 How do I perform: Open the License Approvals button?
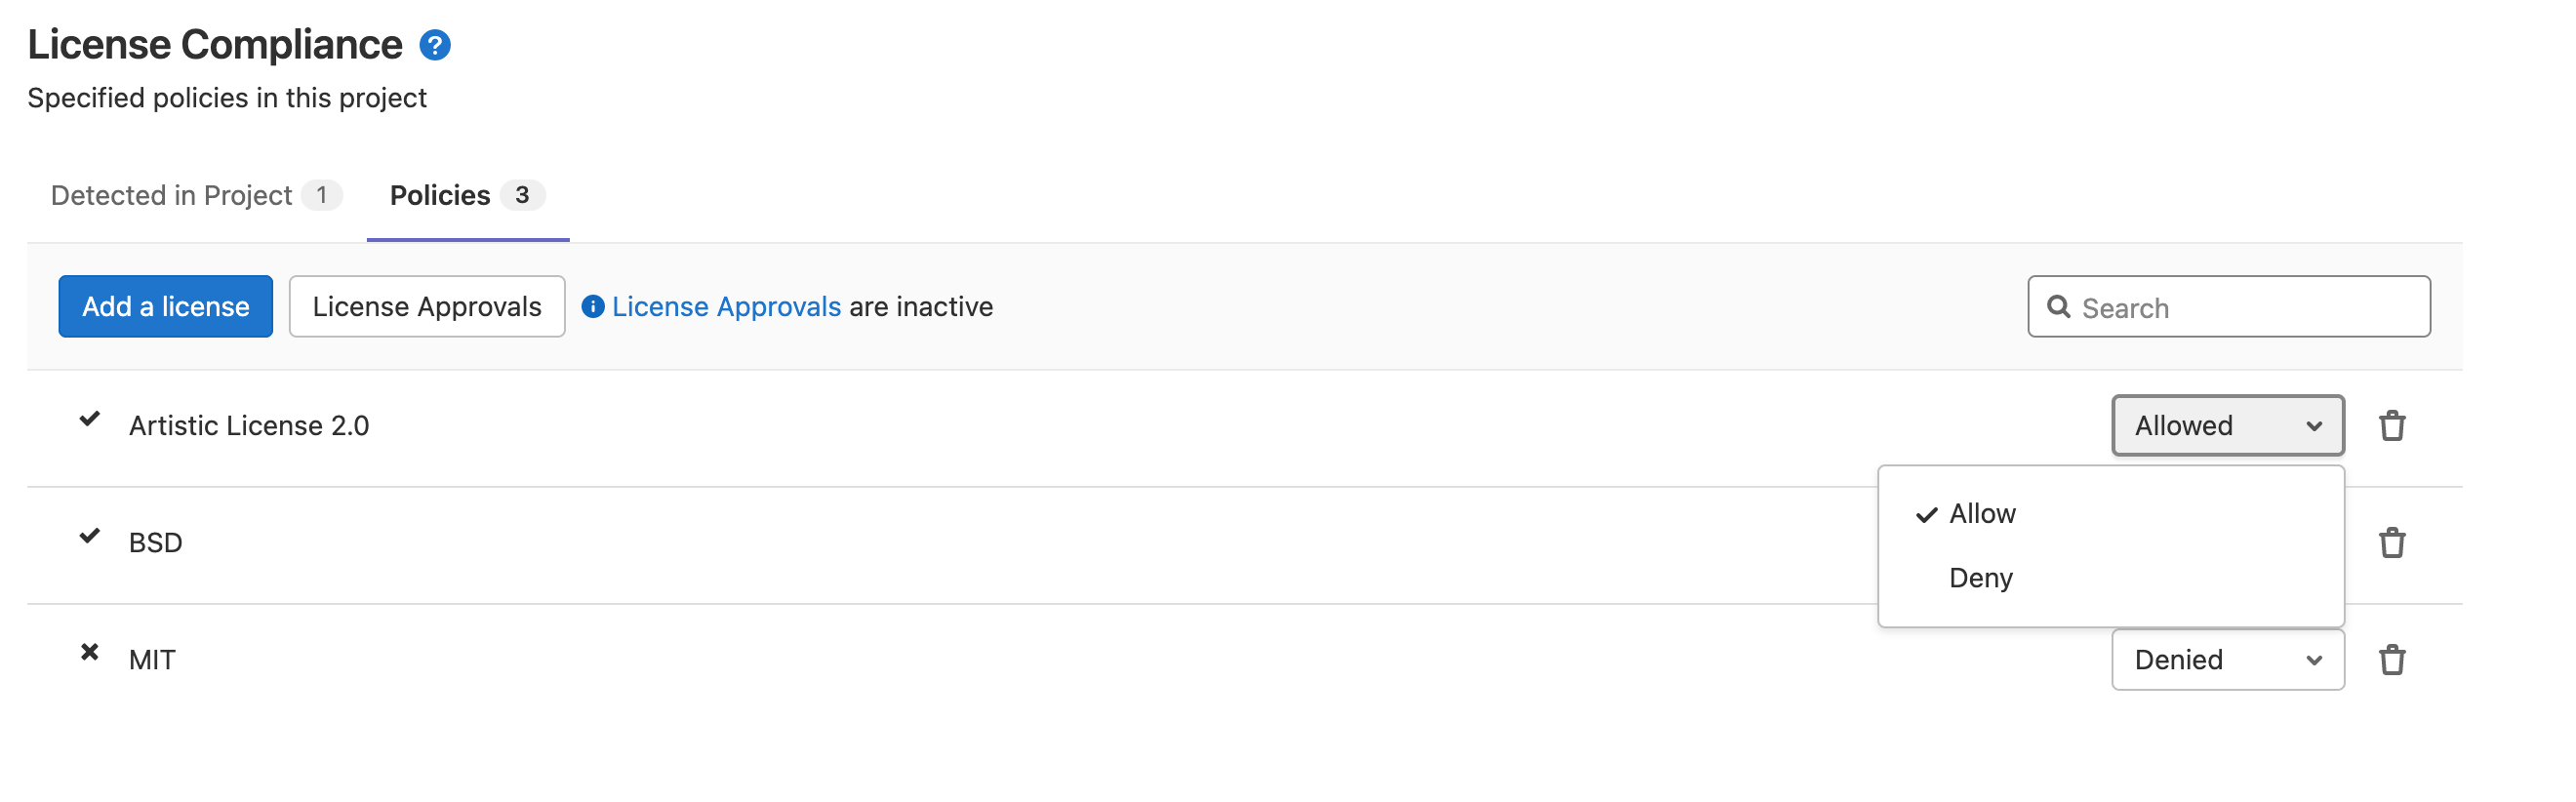tap(427, 307)
